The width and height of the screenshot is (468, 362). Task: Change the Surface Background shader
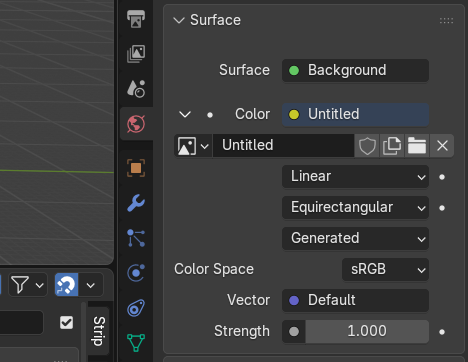point(355,70)
